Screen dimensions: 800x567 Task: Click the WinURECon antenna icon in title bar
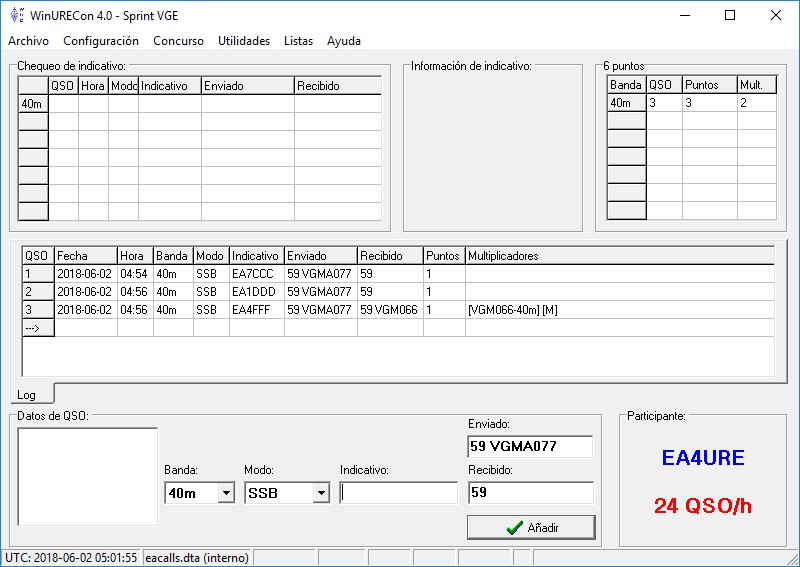pyautogui.click(x=15, y=15)
